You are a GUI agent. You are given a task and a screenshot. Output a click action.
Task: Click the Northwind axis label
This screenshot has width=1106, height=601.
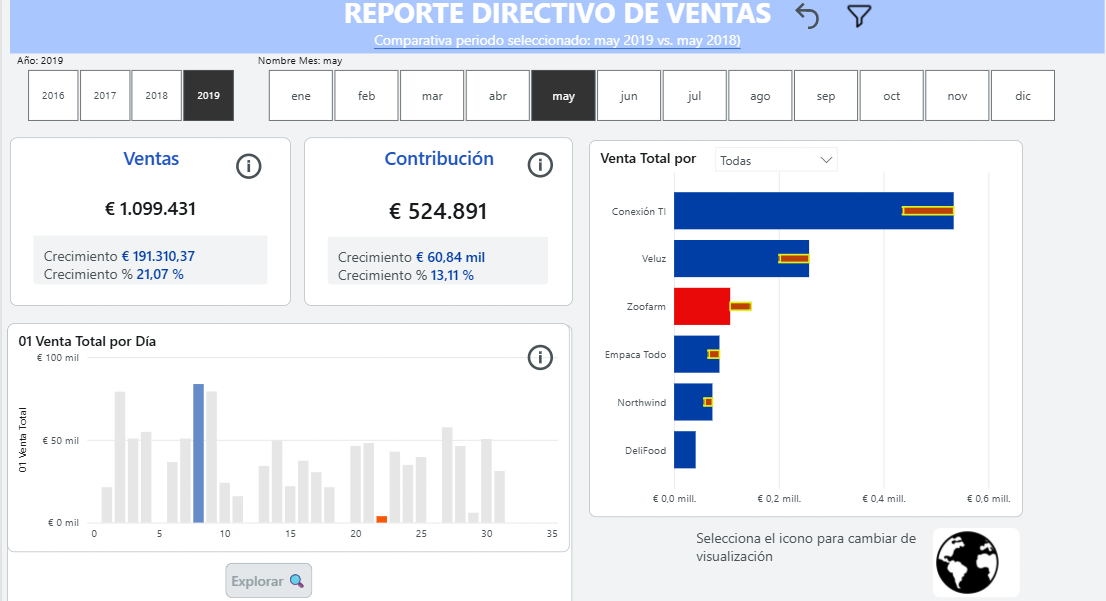[642, 403]
